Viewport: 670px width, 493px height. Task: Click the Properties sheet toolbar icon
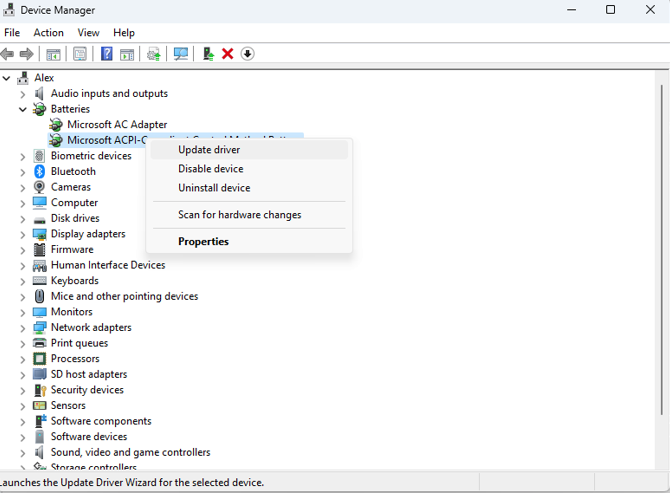coord(80,54)
